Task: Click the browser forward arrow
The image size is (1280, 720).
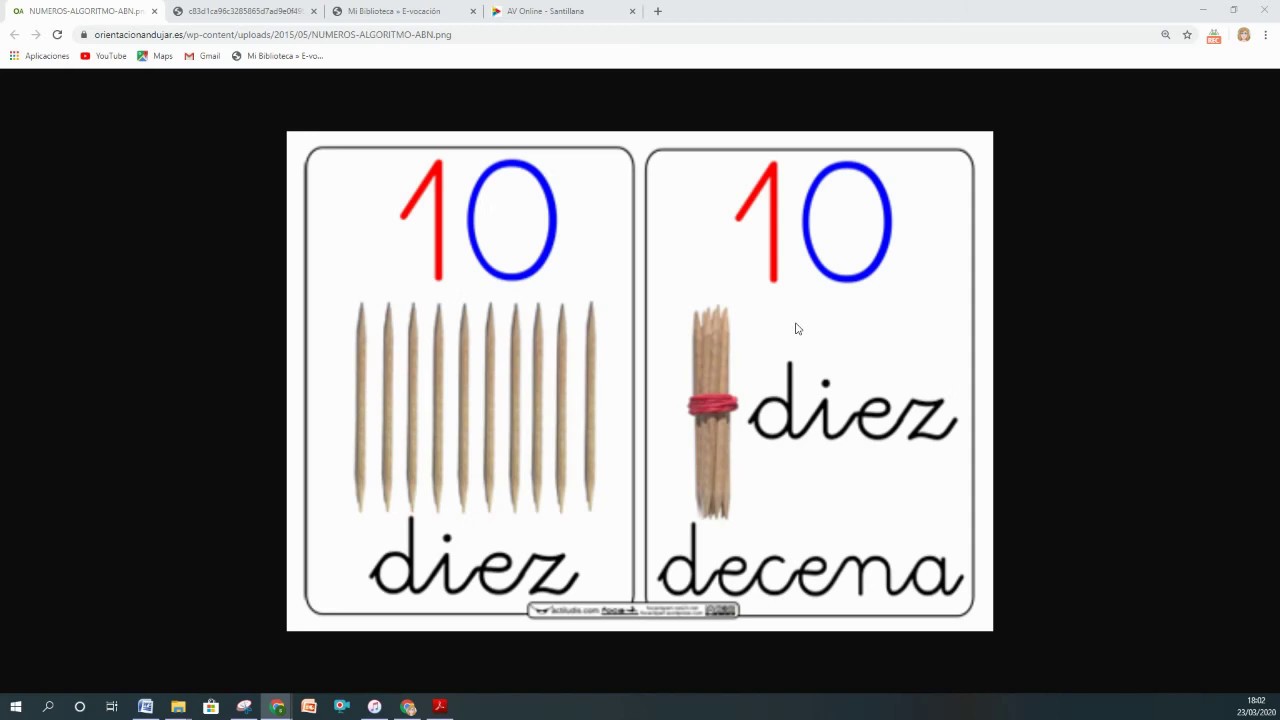Action: pos(35,34)
